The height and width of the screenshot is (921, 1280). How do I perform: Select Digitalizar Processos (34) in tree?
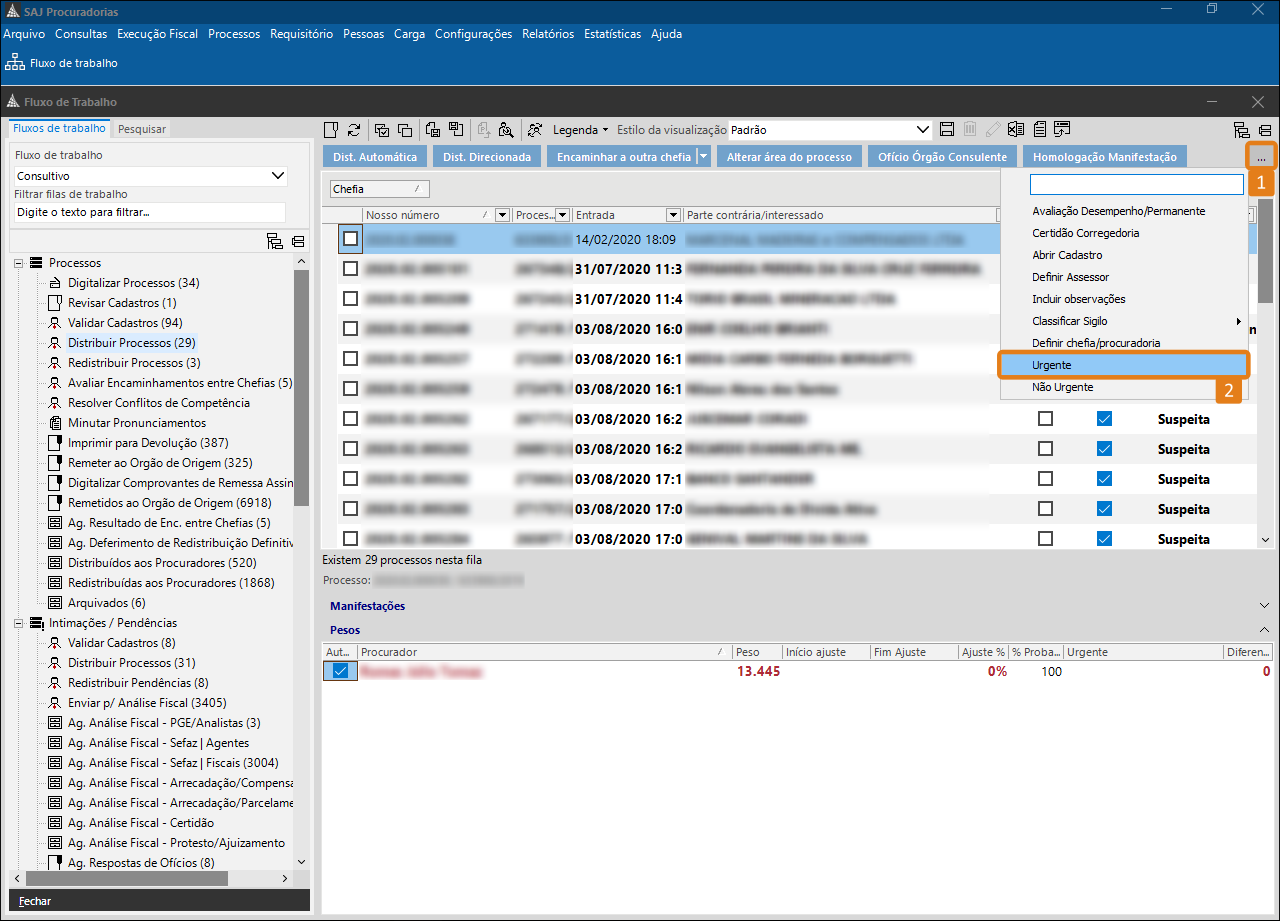tap(133, 283)
